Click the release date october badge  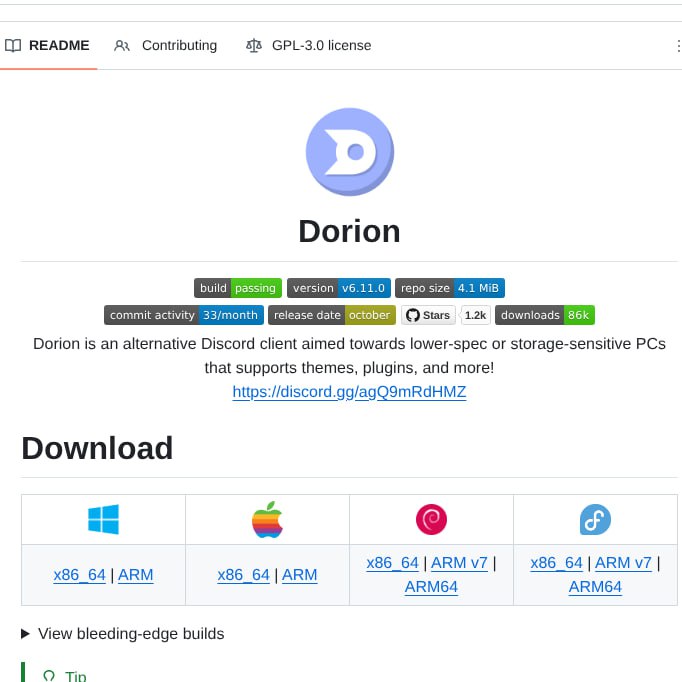332,315
